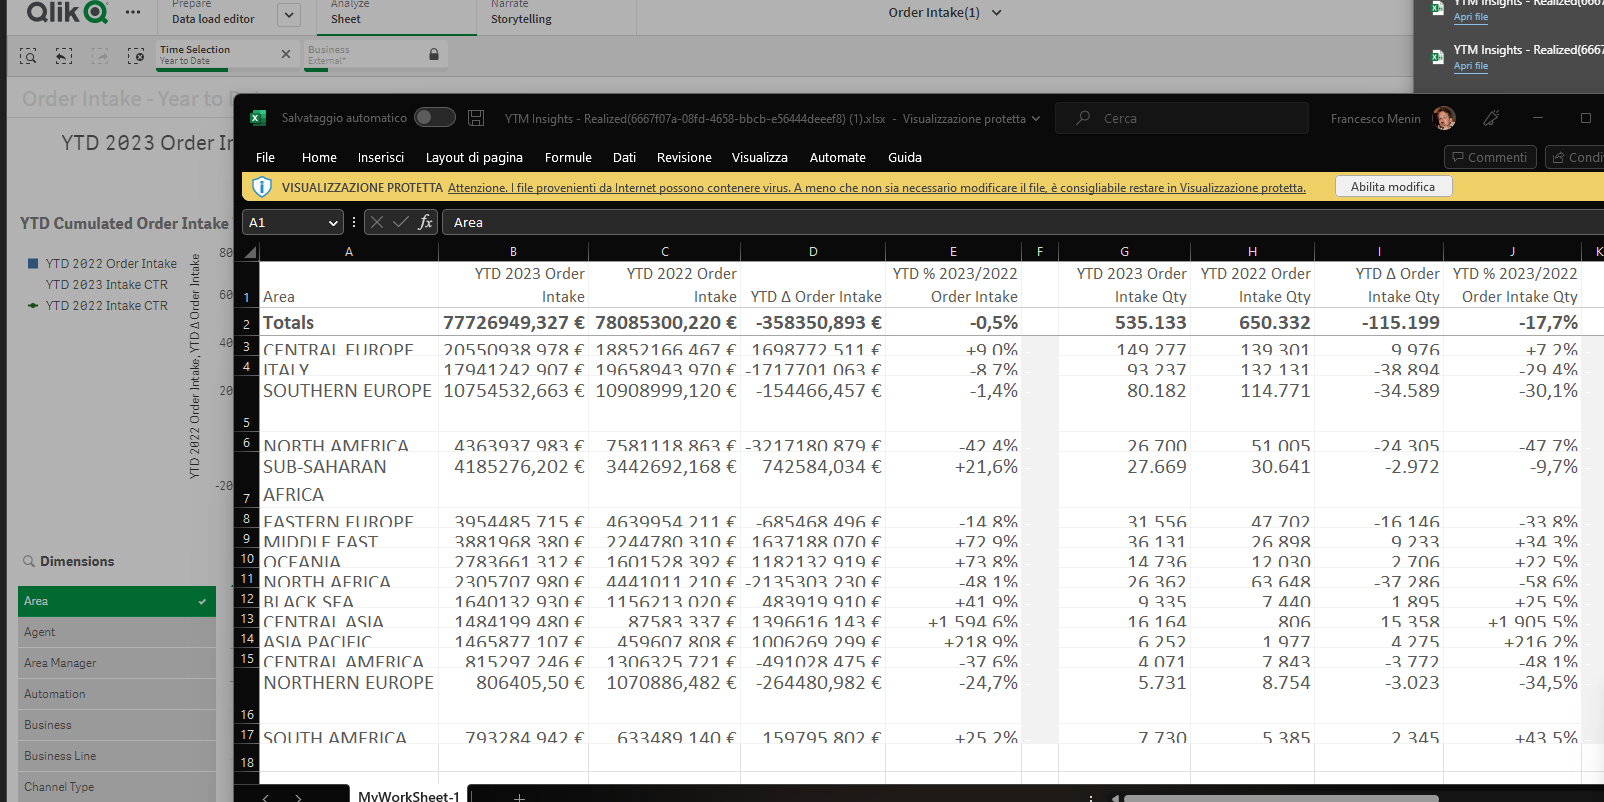The width and height of the screenshot is (1604, 802).
Task: Toggle Salvataggio automatico switch
Action: tap(435, 118)
